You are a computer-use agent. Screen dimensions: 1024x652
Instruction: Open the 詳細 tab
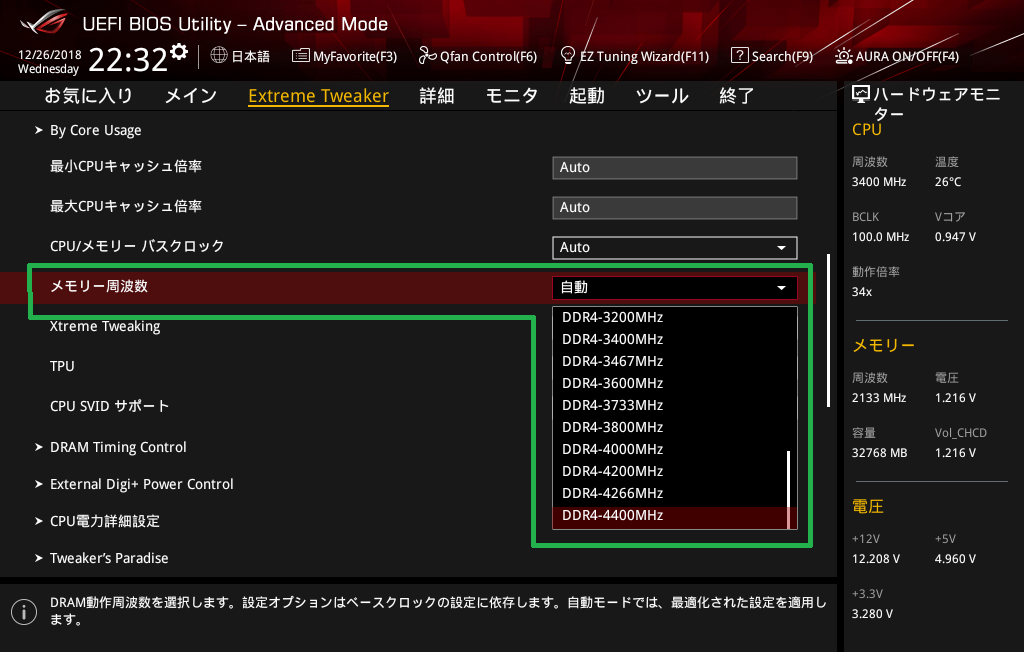[x=437, y=96]
